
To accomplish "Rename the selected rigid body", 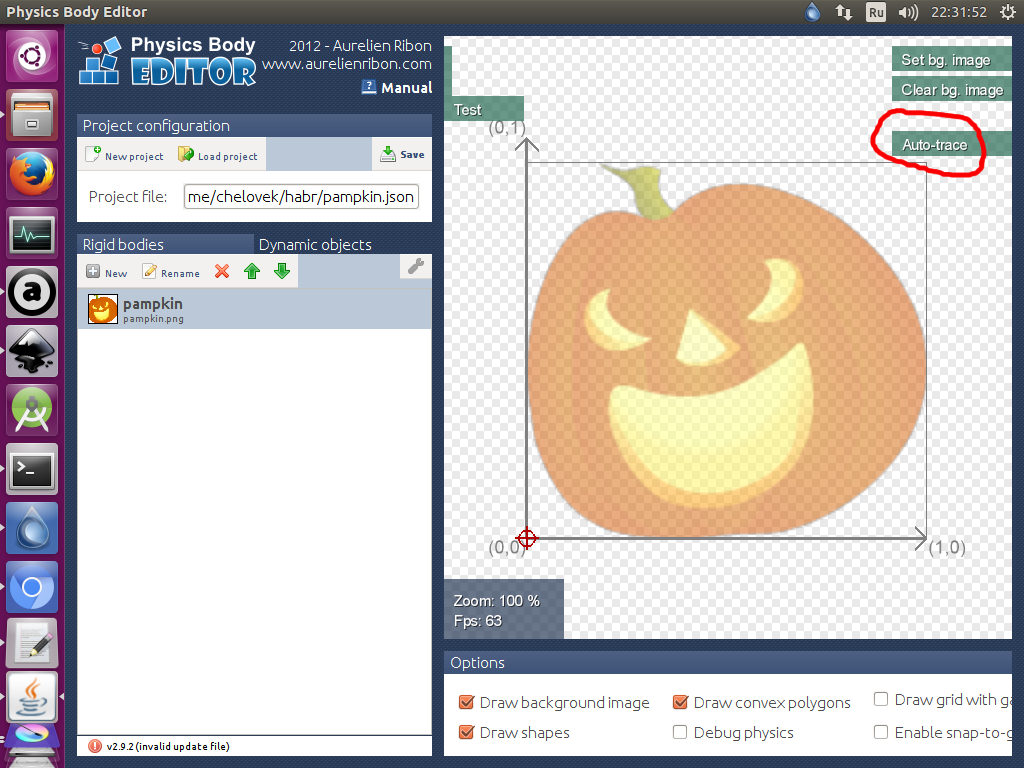I will [171, 272].
